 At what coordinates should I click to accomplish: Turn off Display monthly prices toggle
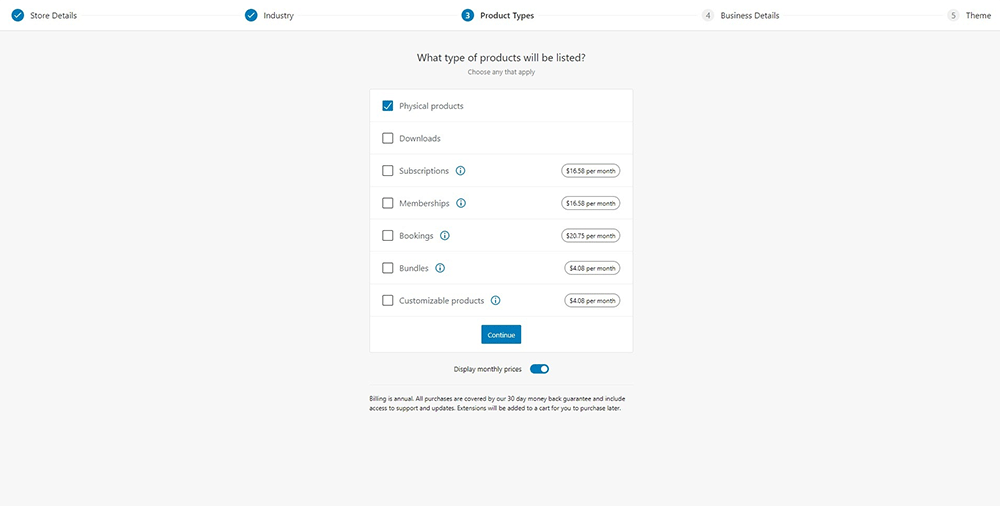pyautogui.click(x=539, y=369)
